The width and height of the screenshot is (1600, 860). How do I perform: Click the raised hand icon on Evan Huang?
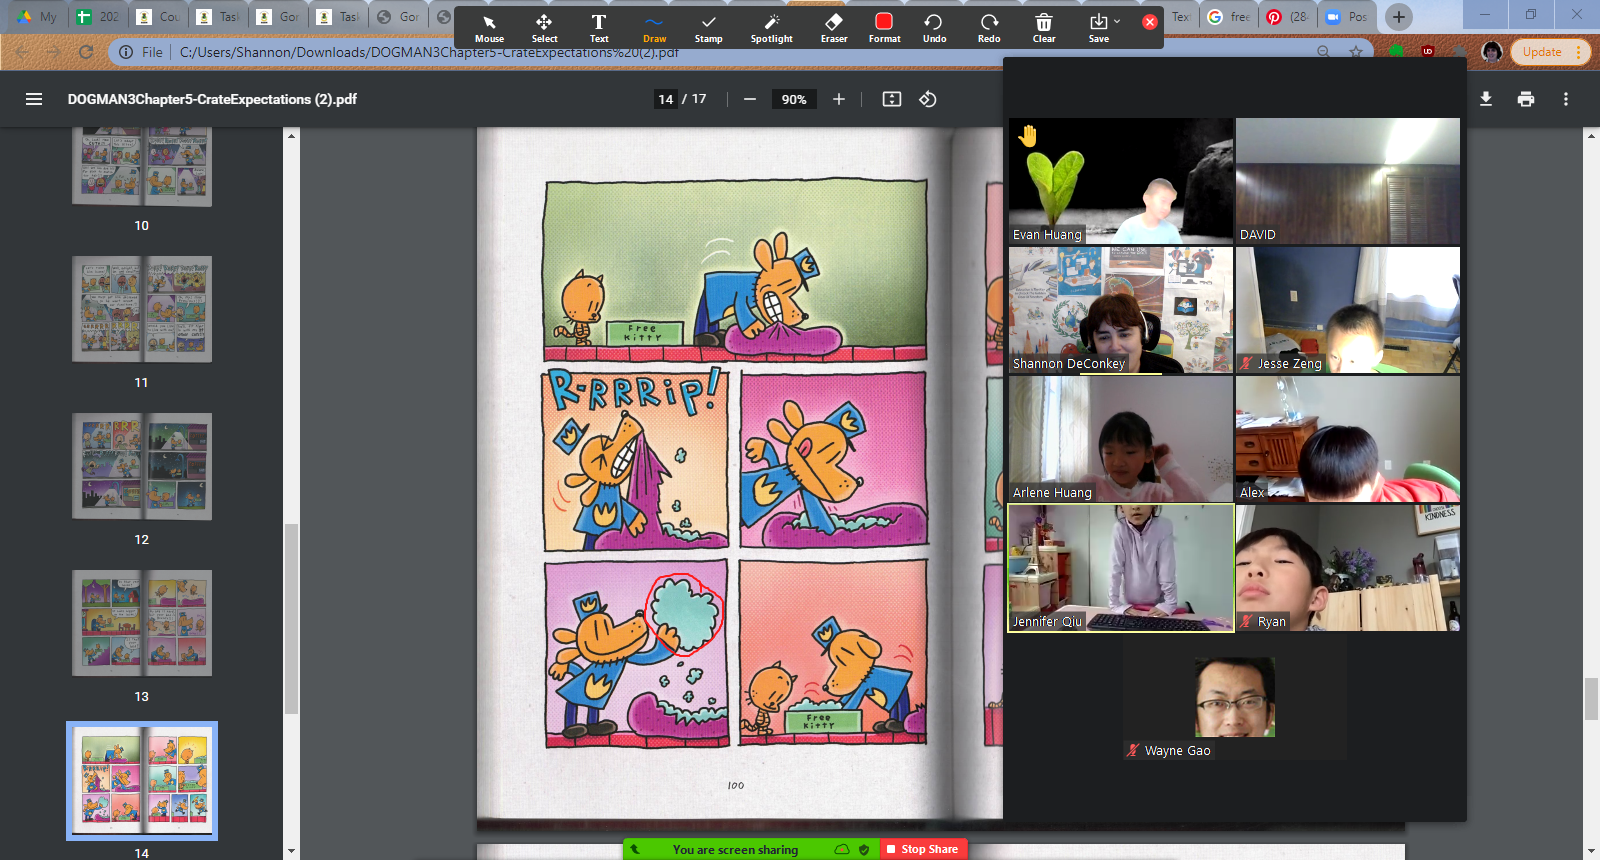point(1028,136)
